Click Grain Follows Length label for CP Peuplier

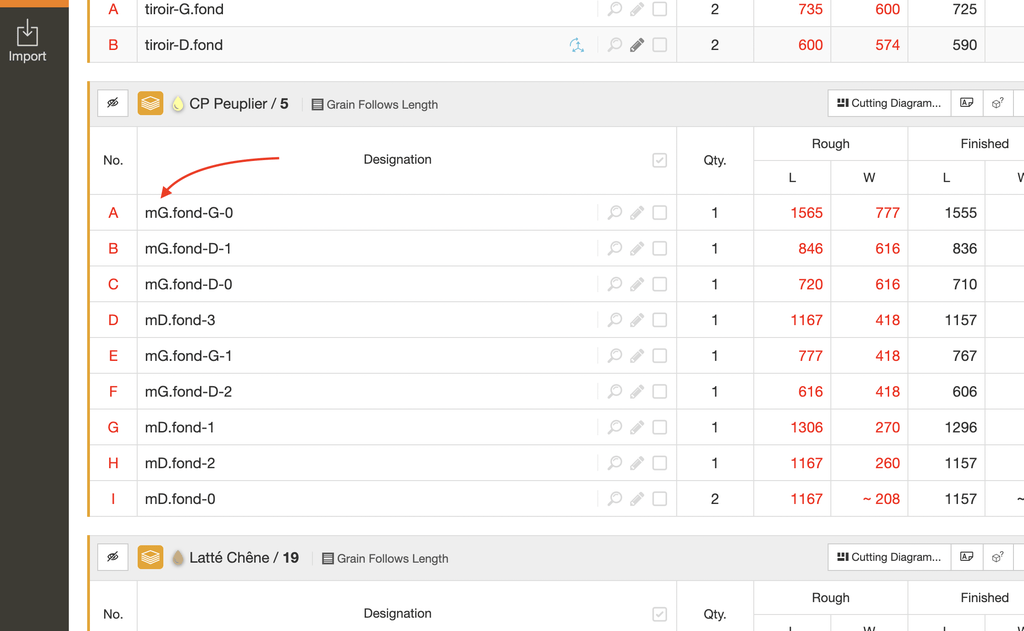click(375, 105)
